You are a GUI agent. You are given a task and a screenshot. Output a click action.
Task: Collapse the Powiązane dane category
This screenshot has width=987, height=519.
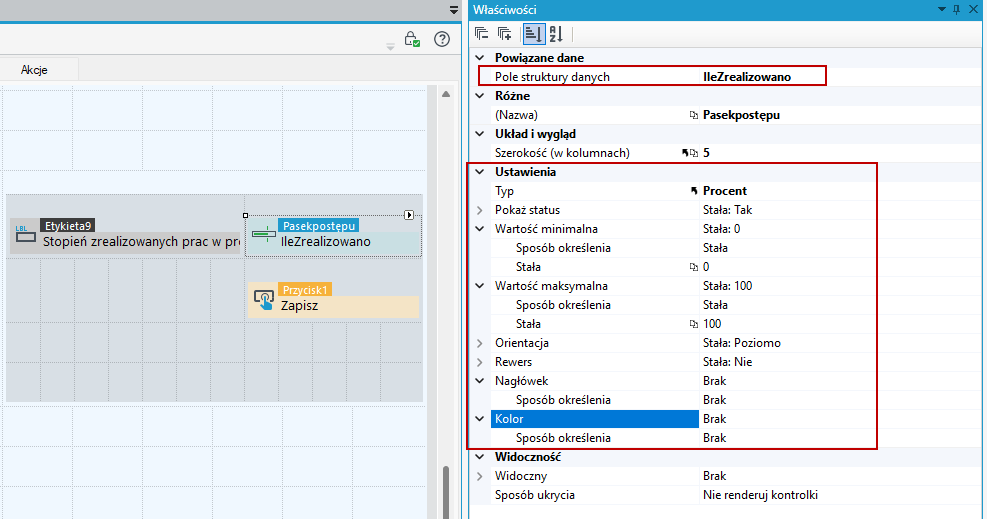480,58
